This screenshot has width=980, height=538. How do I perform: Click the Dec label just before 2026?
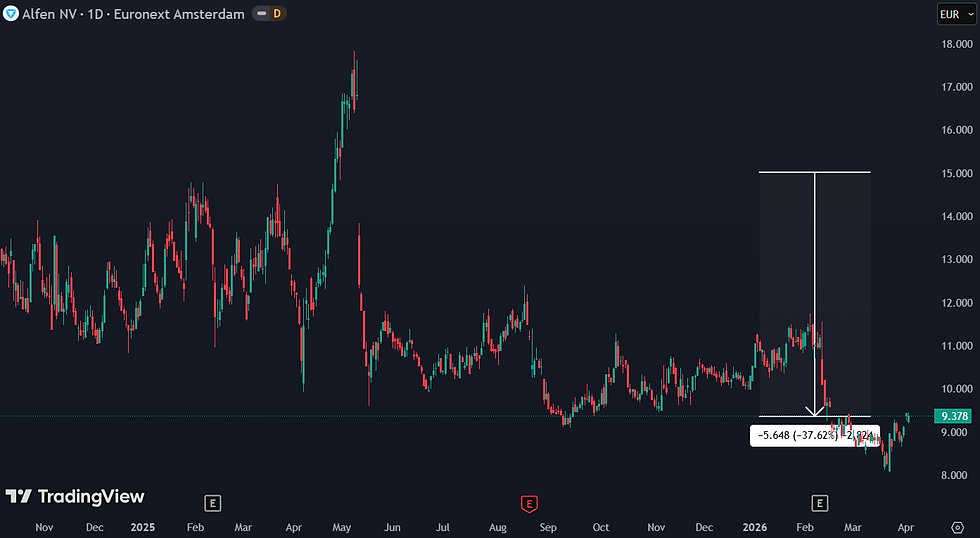(x=704, y=527)
